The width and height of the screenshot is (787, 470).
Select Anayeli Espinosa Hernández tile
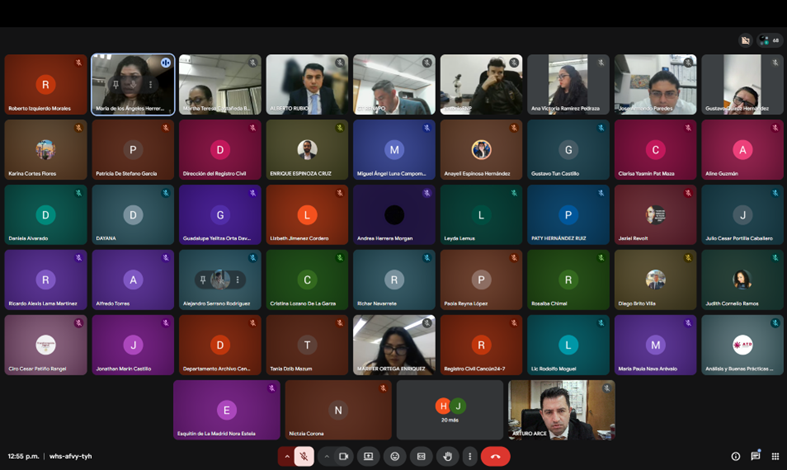click(x=481, y=150)
